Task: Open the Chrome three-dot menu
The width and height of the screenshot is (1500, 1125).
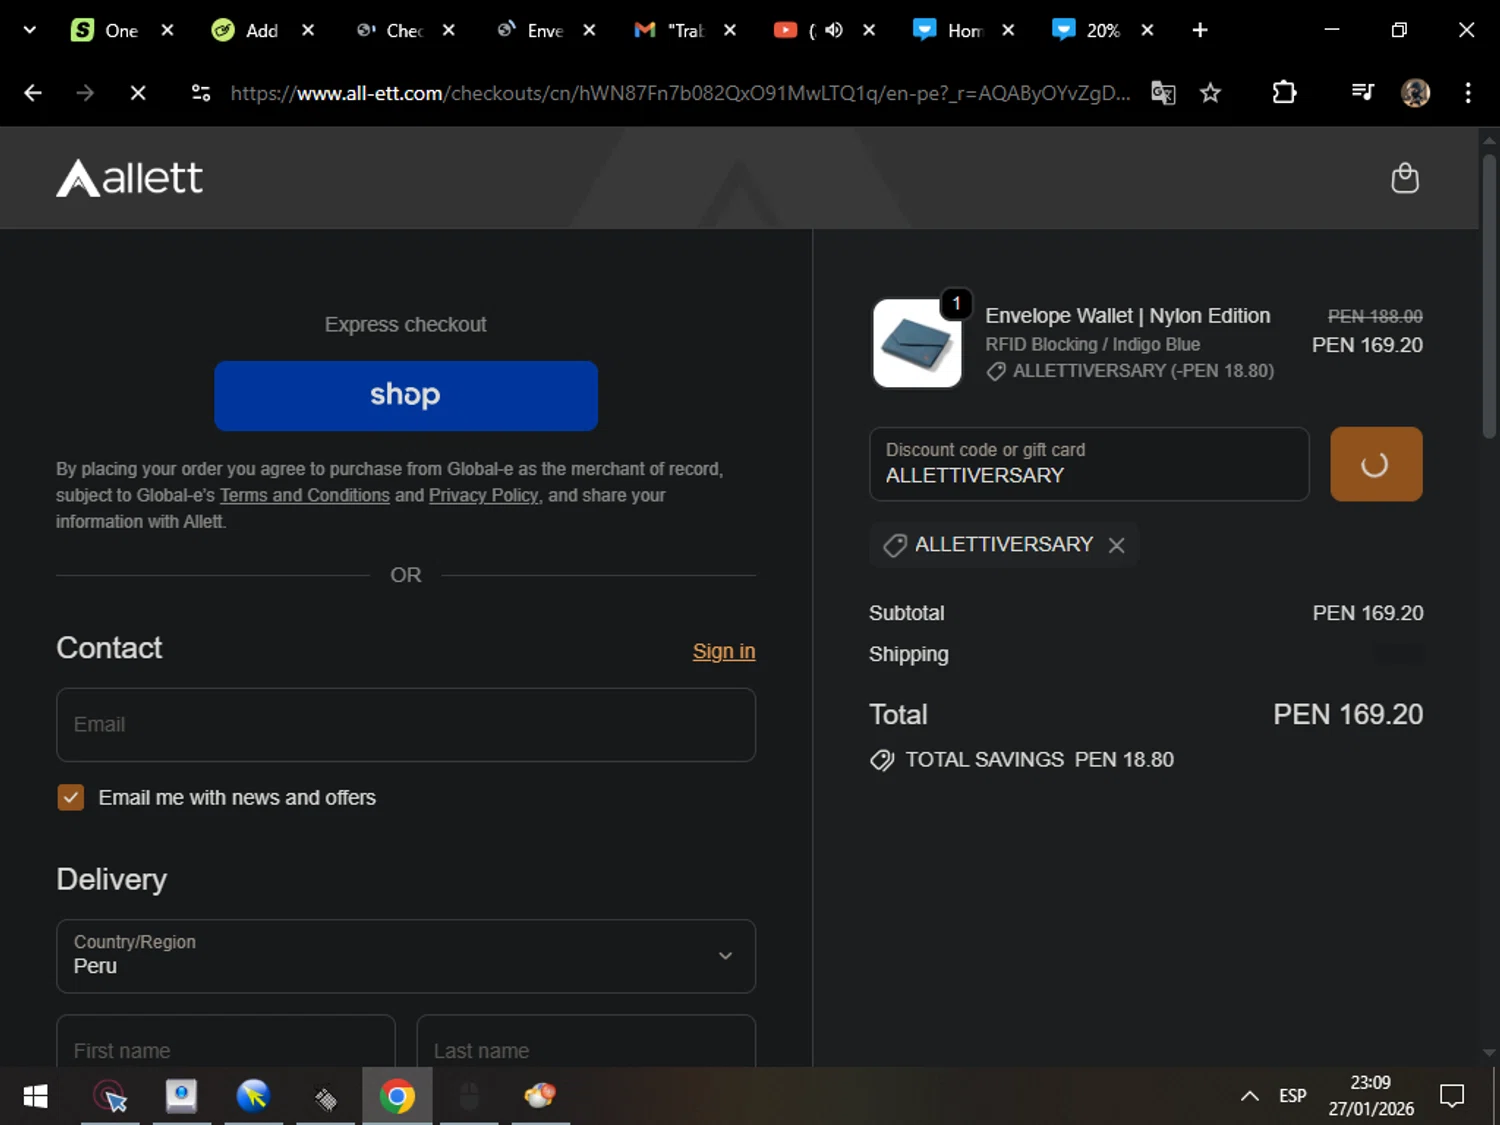Action: tap(1468, 93)
